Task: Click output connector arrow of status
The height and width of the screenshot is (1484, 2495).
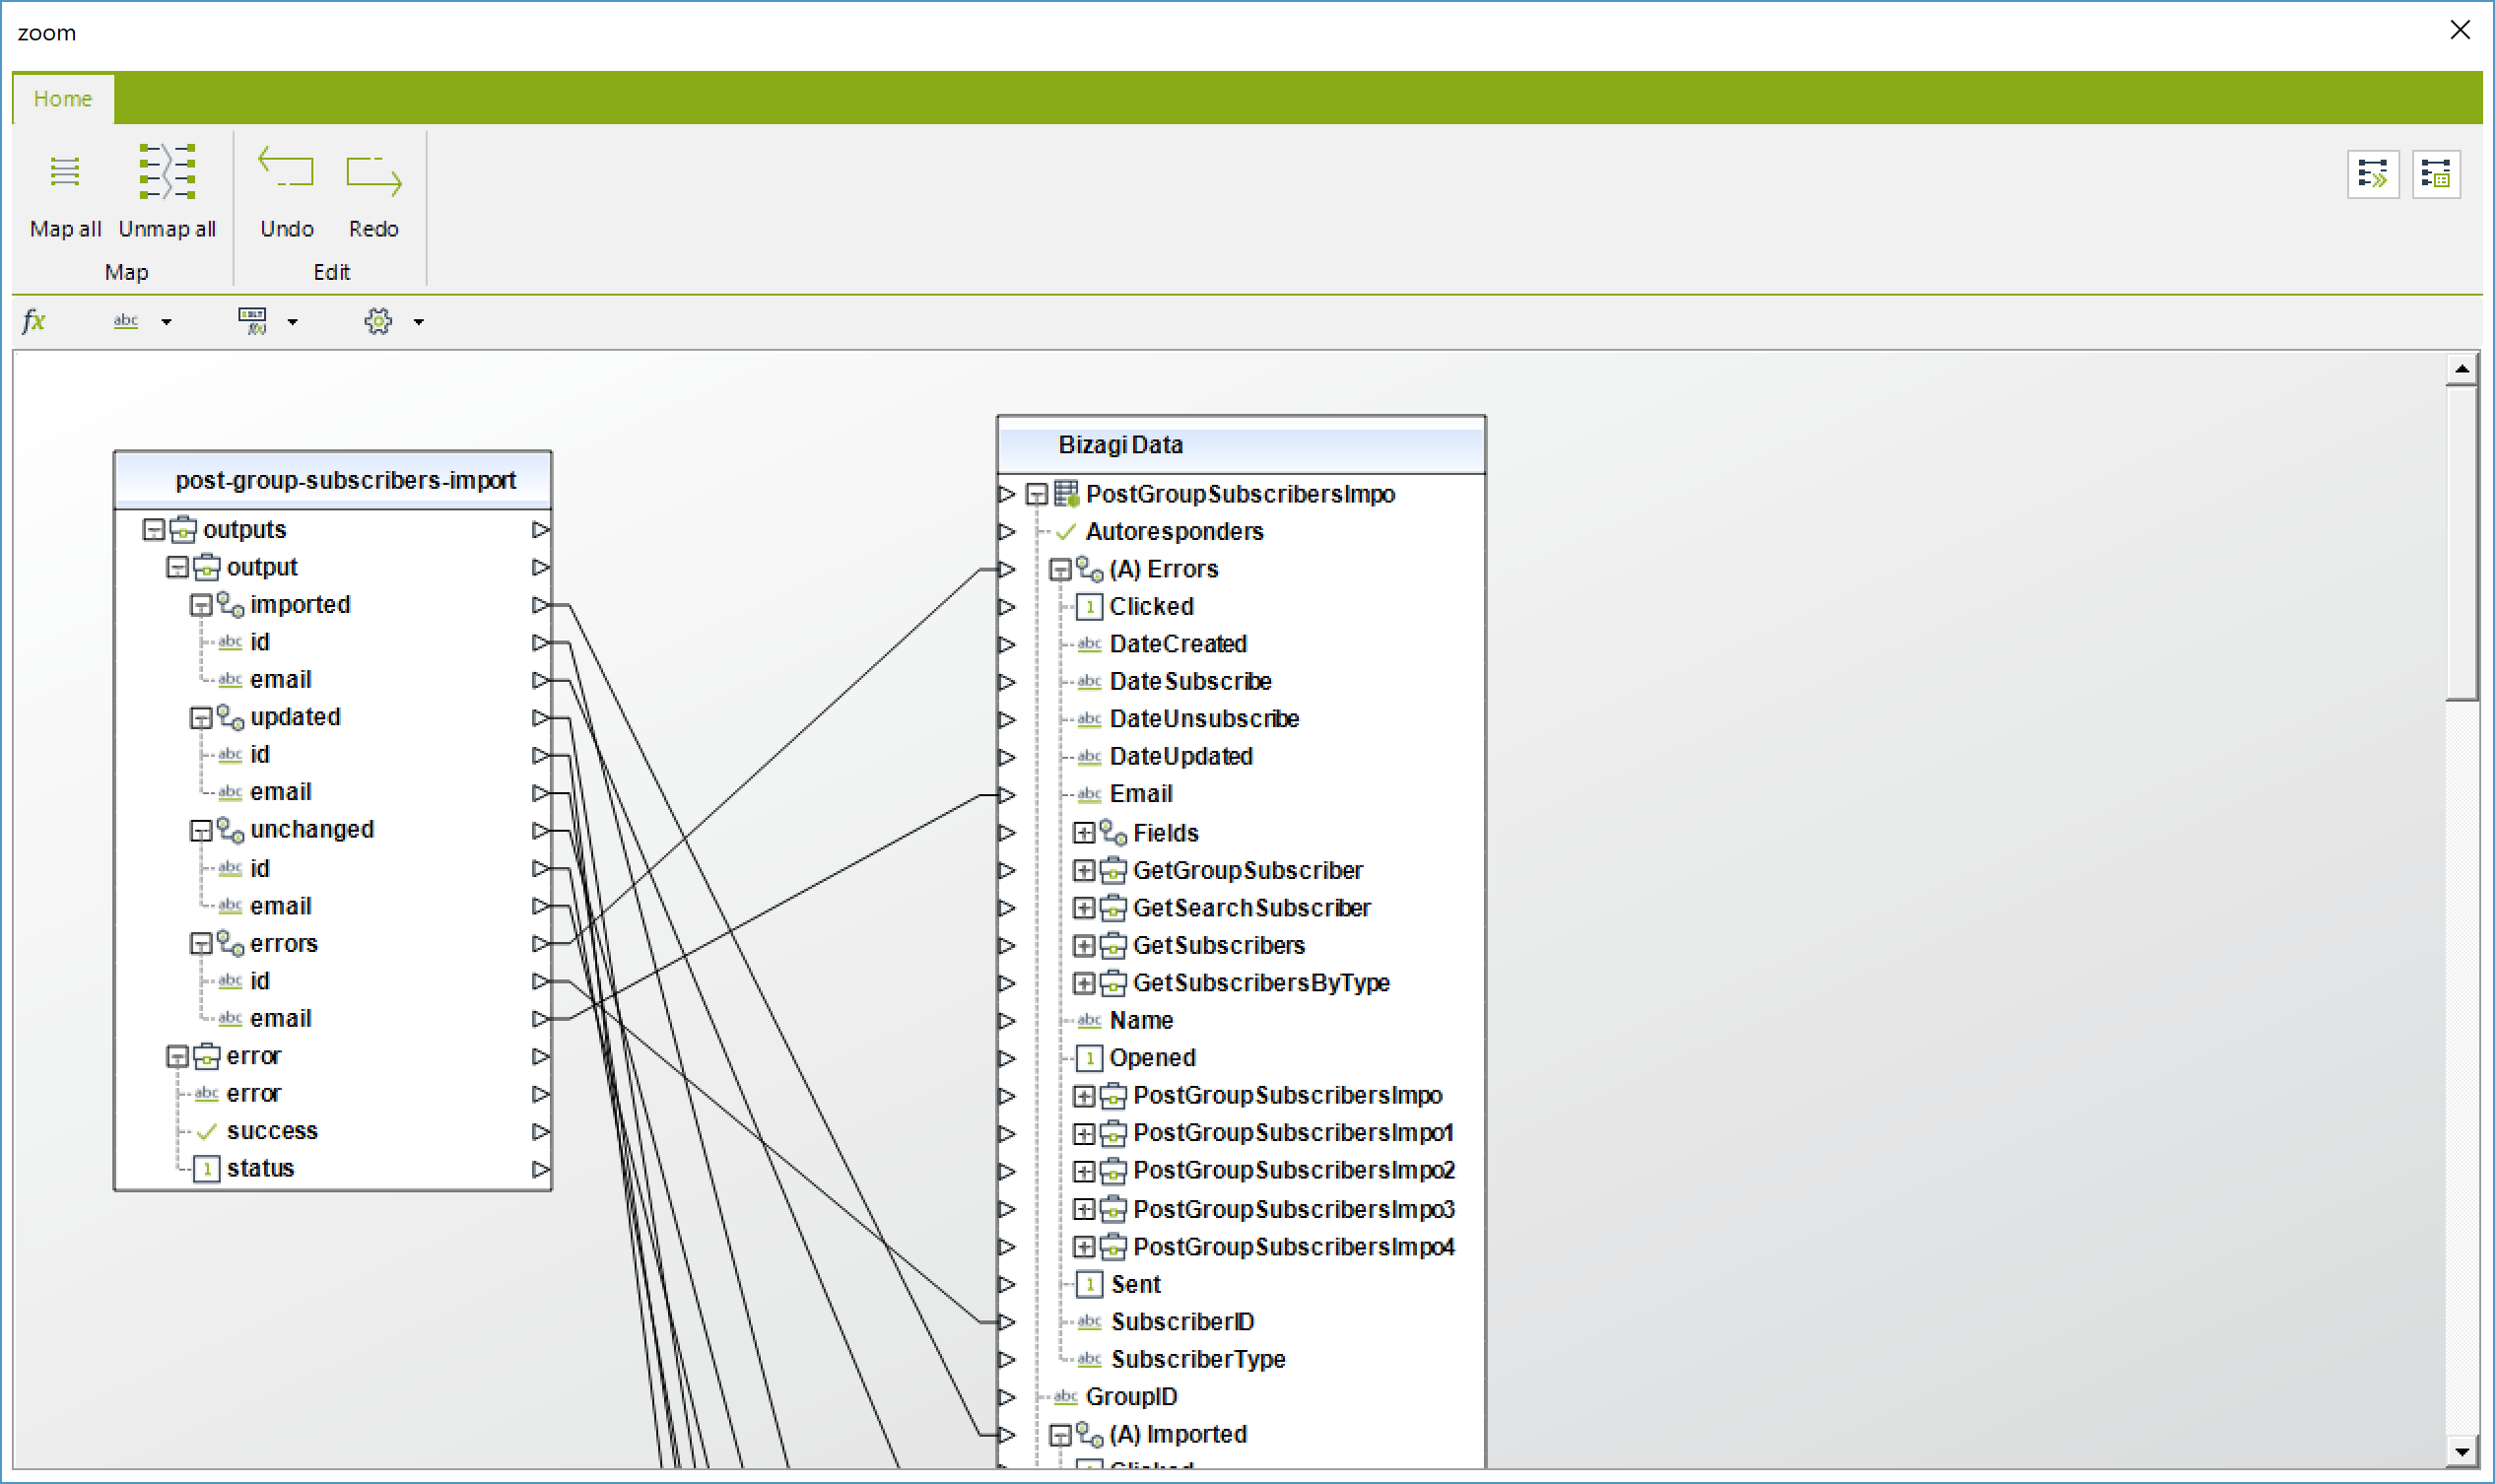Action: 541,1169
